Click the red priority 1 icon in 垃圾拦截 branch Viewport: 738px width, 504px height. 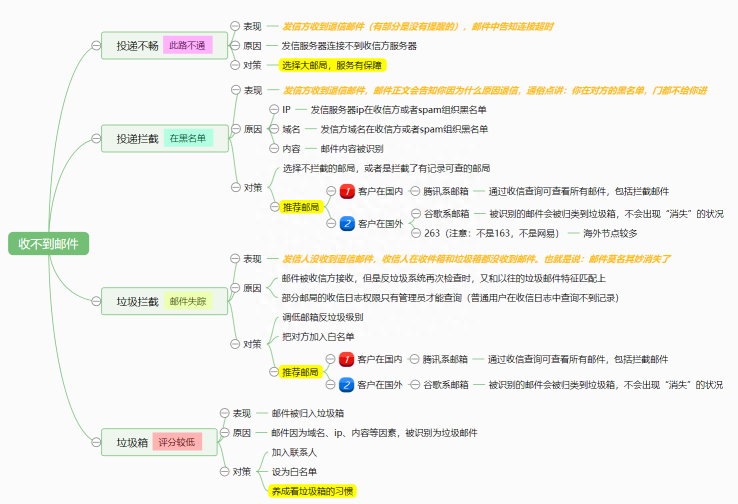(346, 359)
